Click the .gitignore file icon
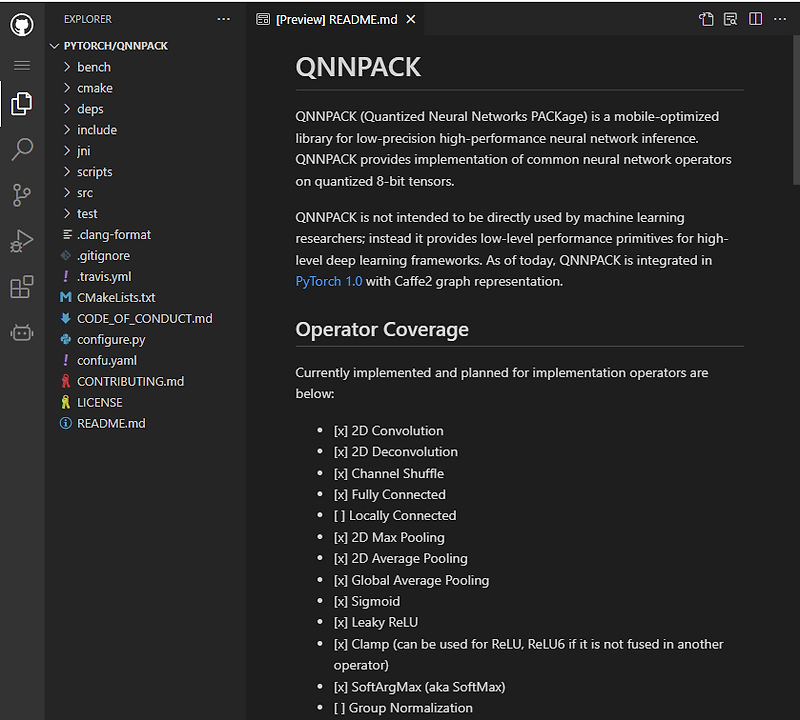Screen dimensions: 800x720 (66, 255)
